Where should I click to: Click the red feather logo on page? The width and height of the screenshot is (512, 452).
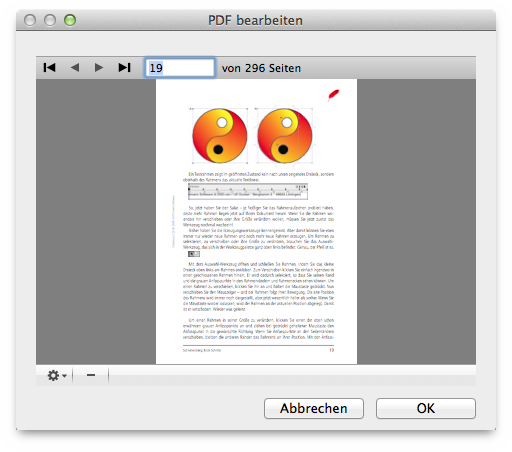[x=333, y=95]
